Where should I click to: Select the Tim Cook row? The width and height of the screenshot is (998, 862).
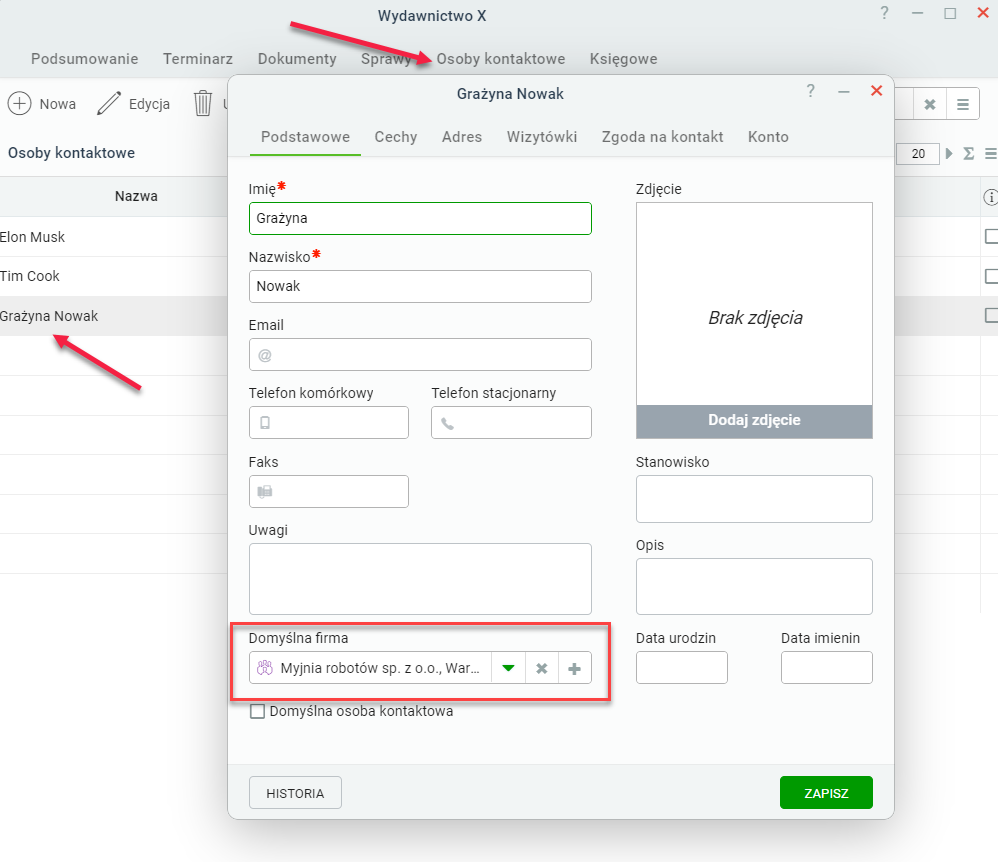(x=113, y=276)
